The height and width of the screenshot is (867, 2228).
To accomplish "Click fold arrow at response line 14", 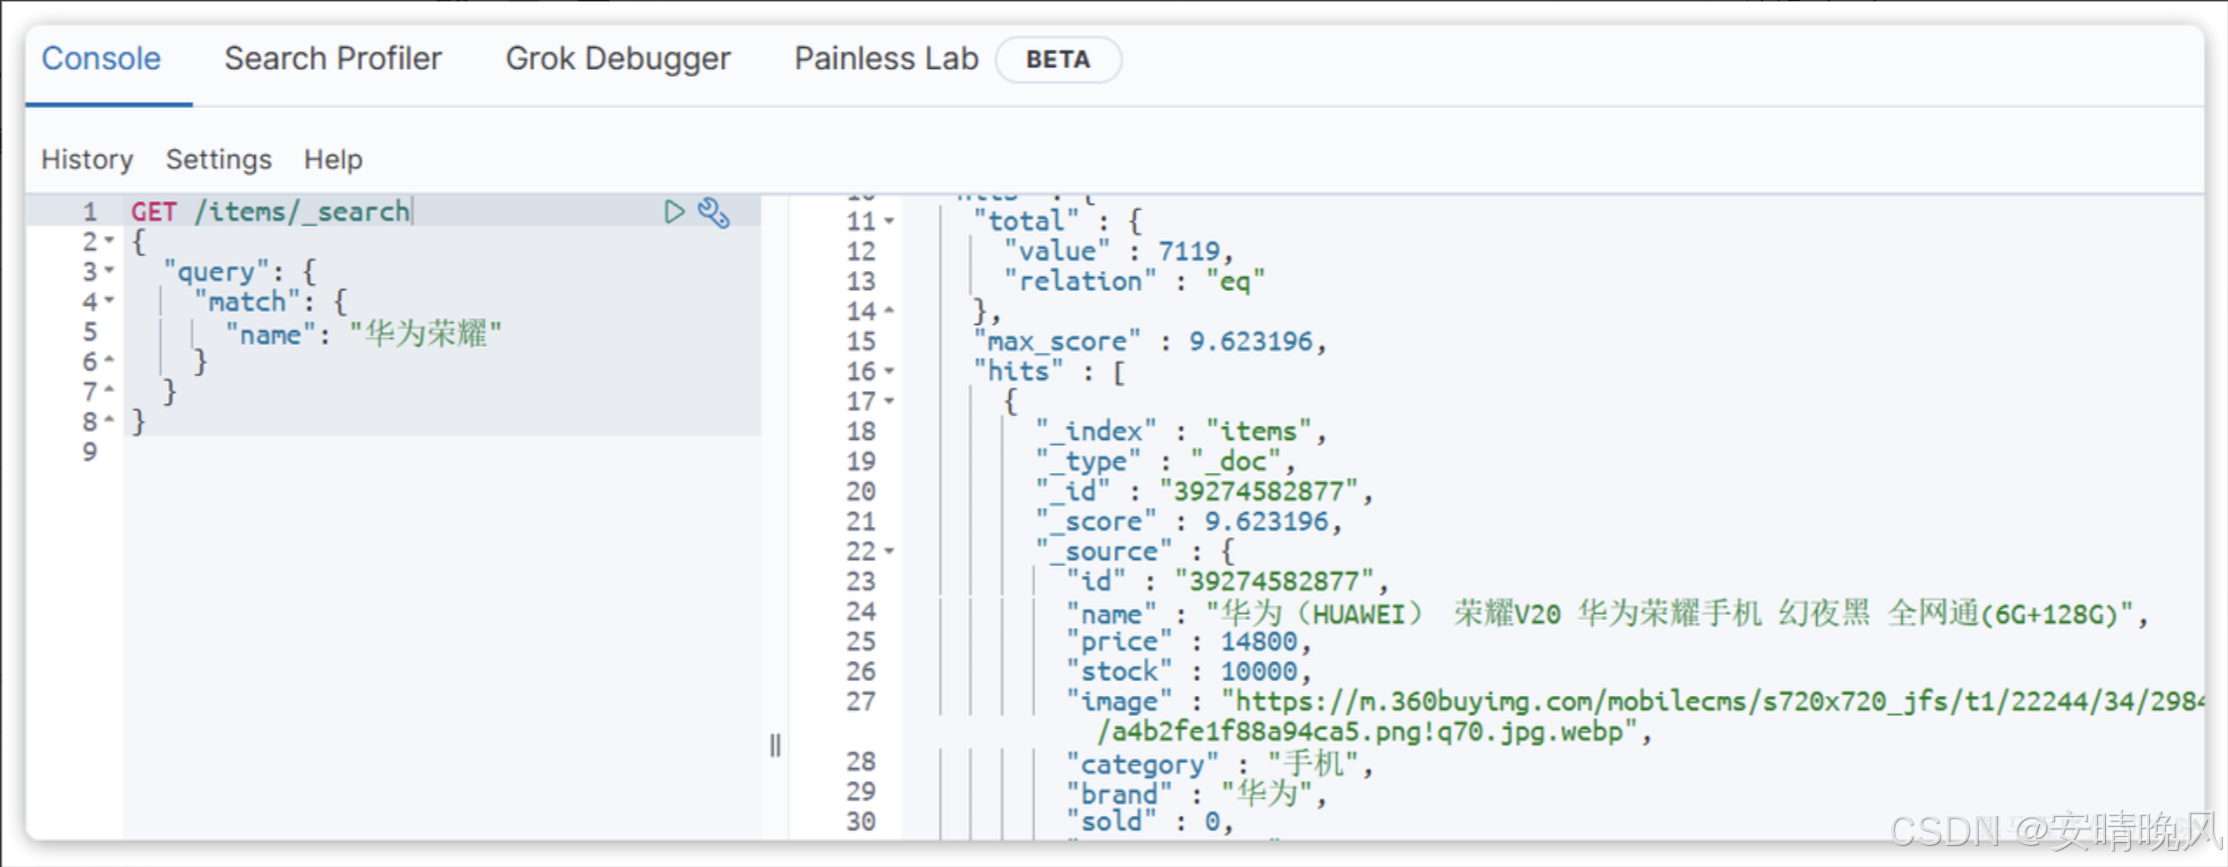I will pos(889,311).
